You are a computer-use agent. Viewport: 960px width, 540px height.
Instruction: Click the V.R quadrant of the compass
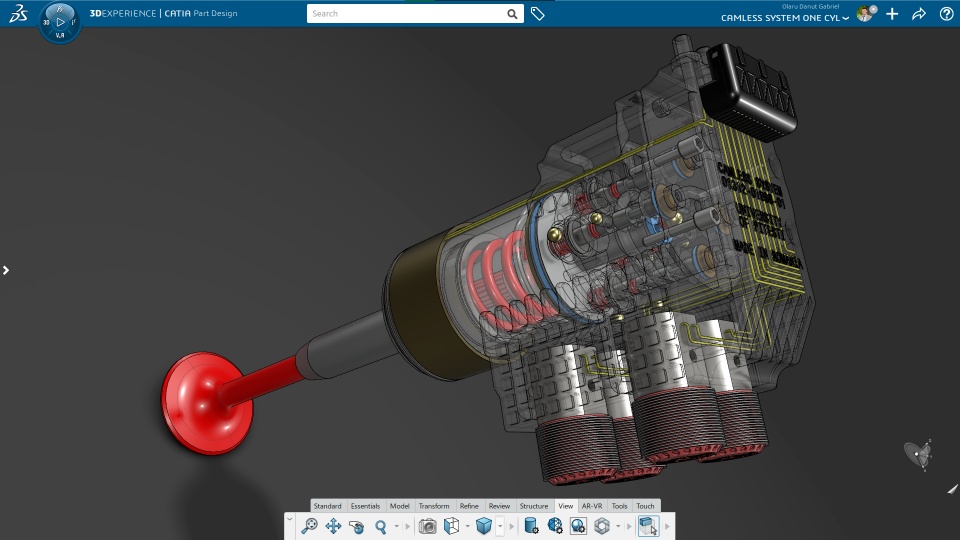coord(60,36)
